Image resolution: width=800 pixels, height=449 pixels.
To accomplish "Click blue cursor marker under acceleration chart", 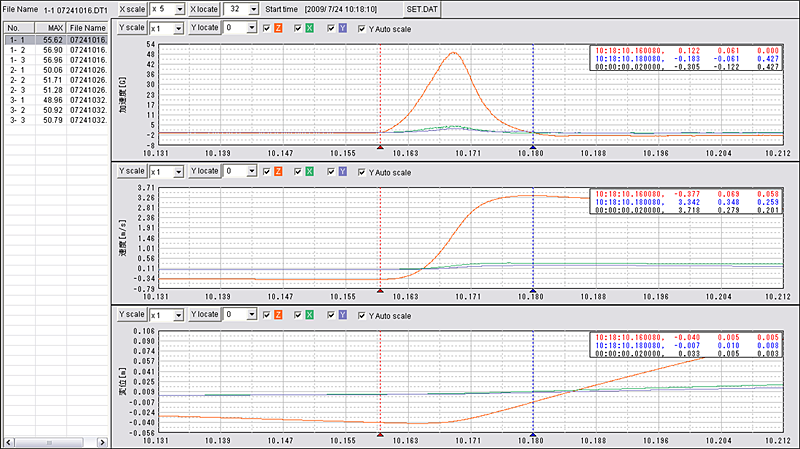I will (533, 147).
